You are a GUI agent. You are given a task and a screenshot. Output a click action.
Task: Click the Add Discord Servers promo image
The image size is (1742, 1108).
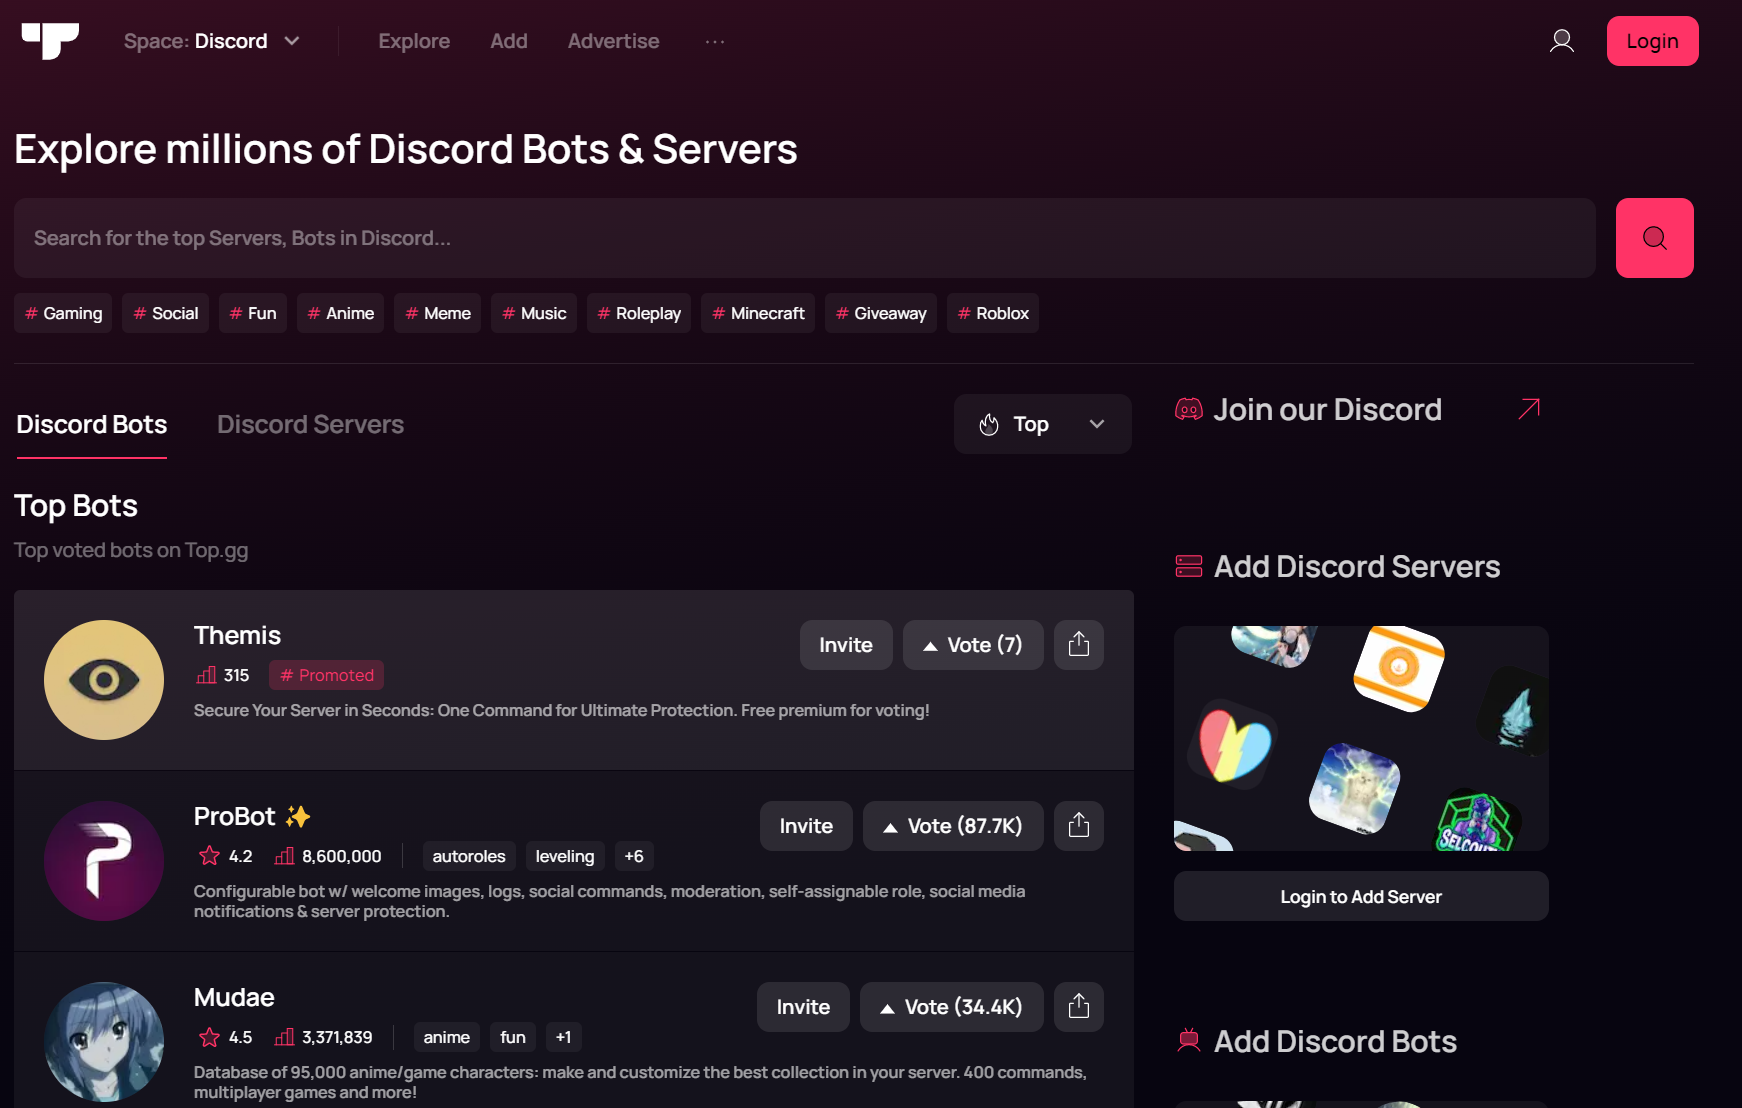pos(1361,738)
